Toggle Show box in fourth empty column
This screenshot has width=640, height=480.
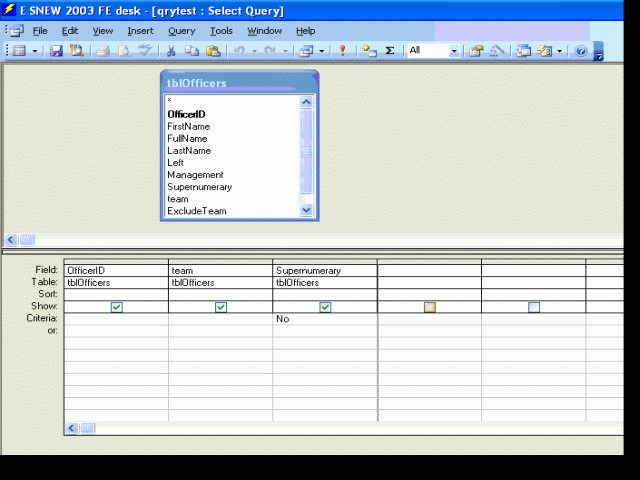430,307
